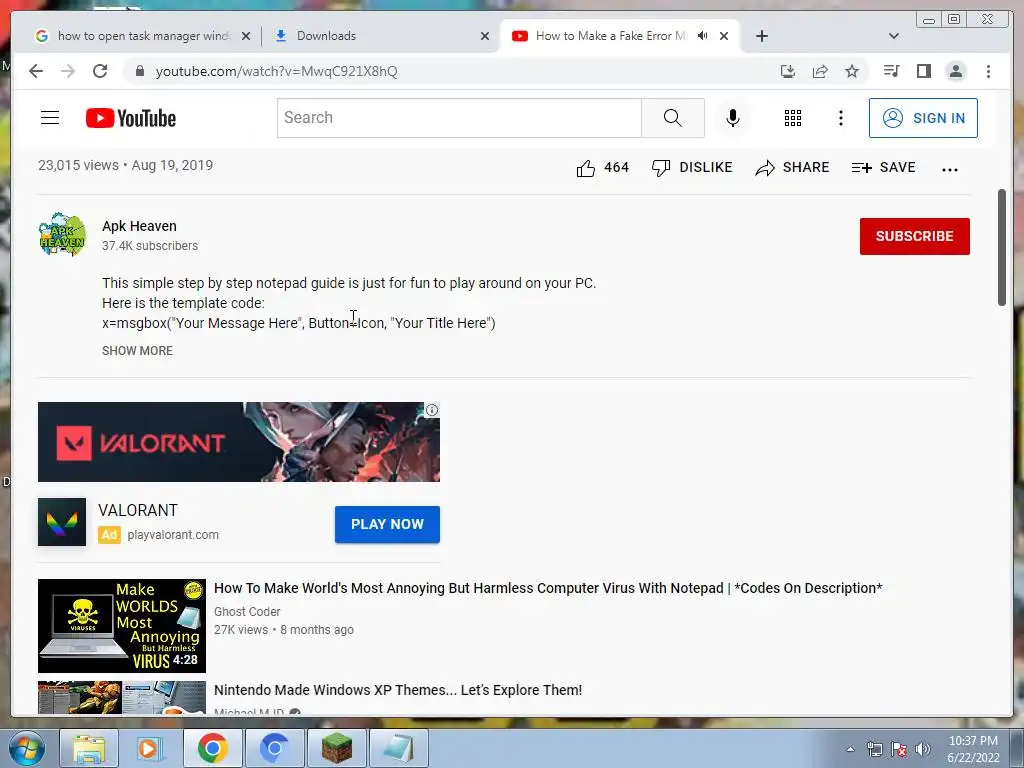Open Nintendo Windows XP Themes video title

398,690
